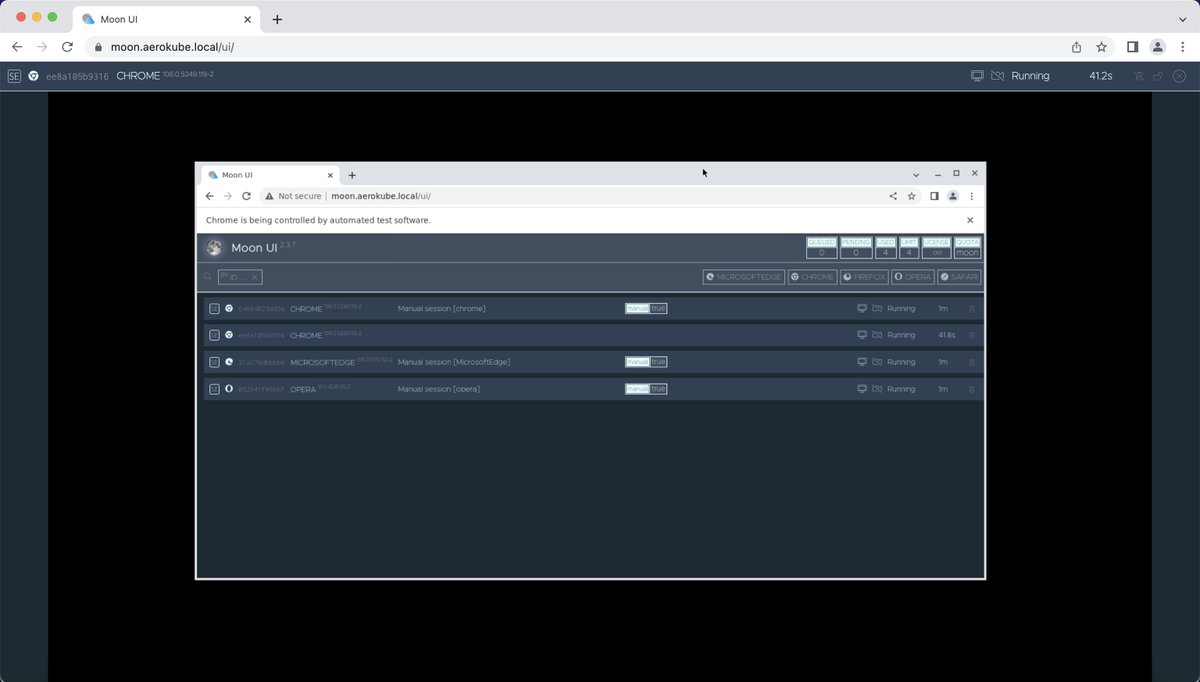The height and width of the screenshot is (682, 1200).
Task: Open the outer browser three-dot menu
Action: coord(1183,47)
